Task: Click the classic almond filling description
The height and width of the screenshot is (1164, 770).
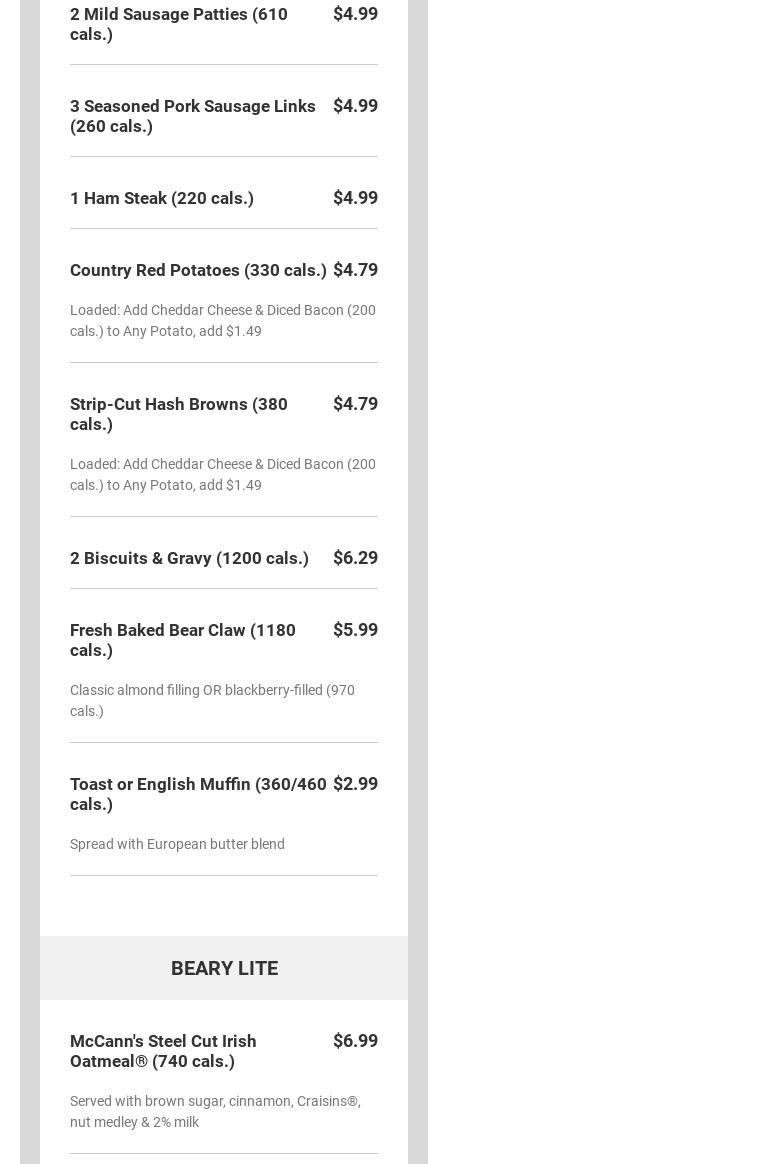Action: pos(212,700)
